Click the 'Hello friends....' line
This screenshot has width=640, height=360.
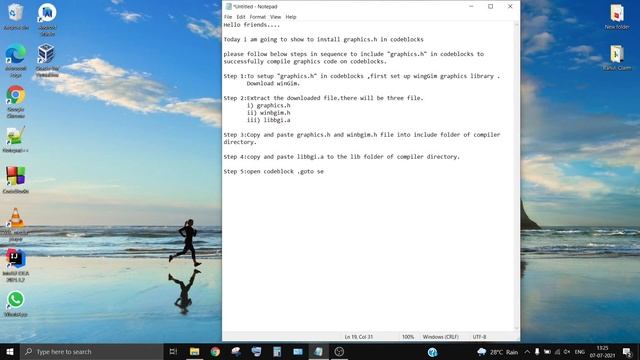[x=251, y=24]
